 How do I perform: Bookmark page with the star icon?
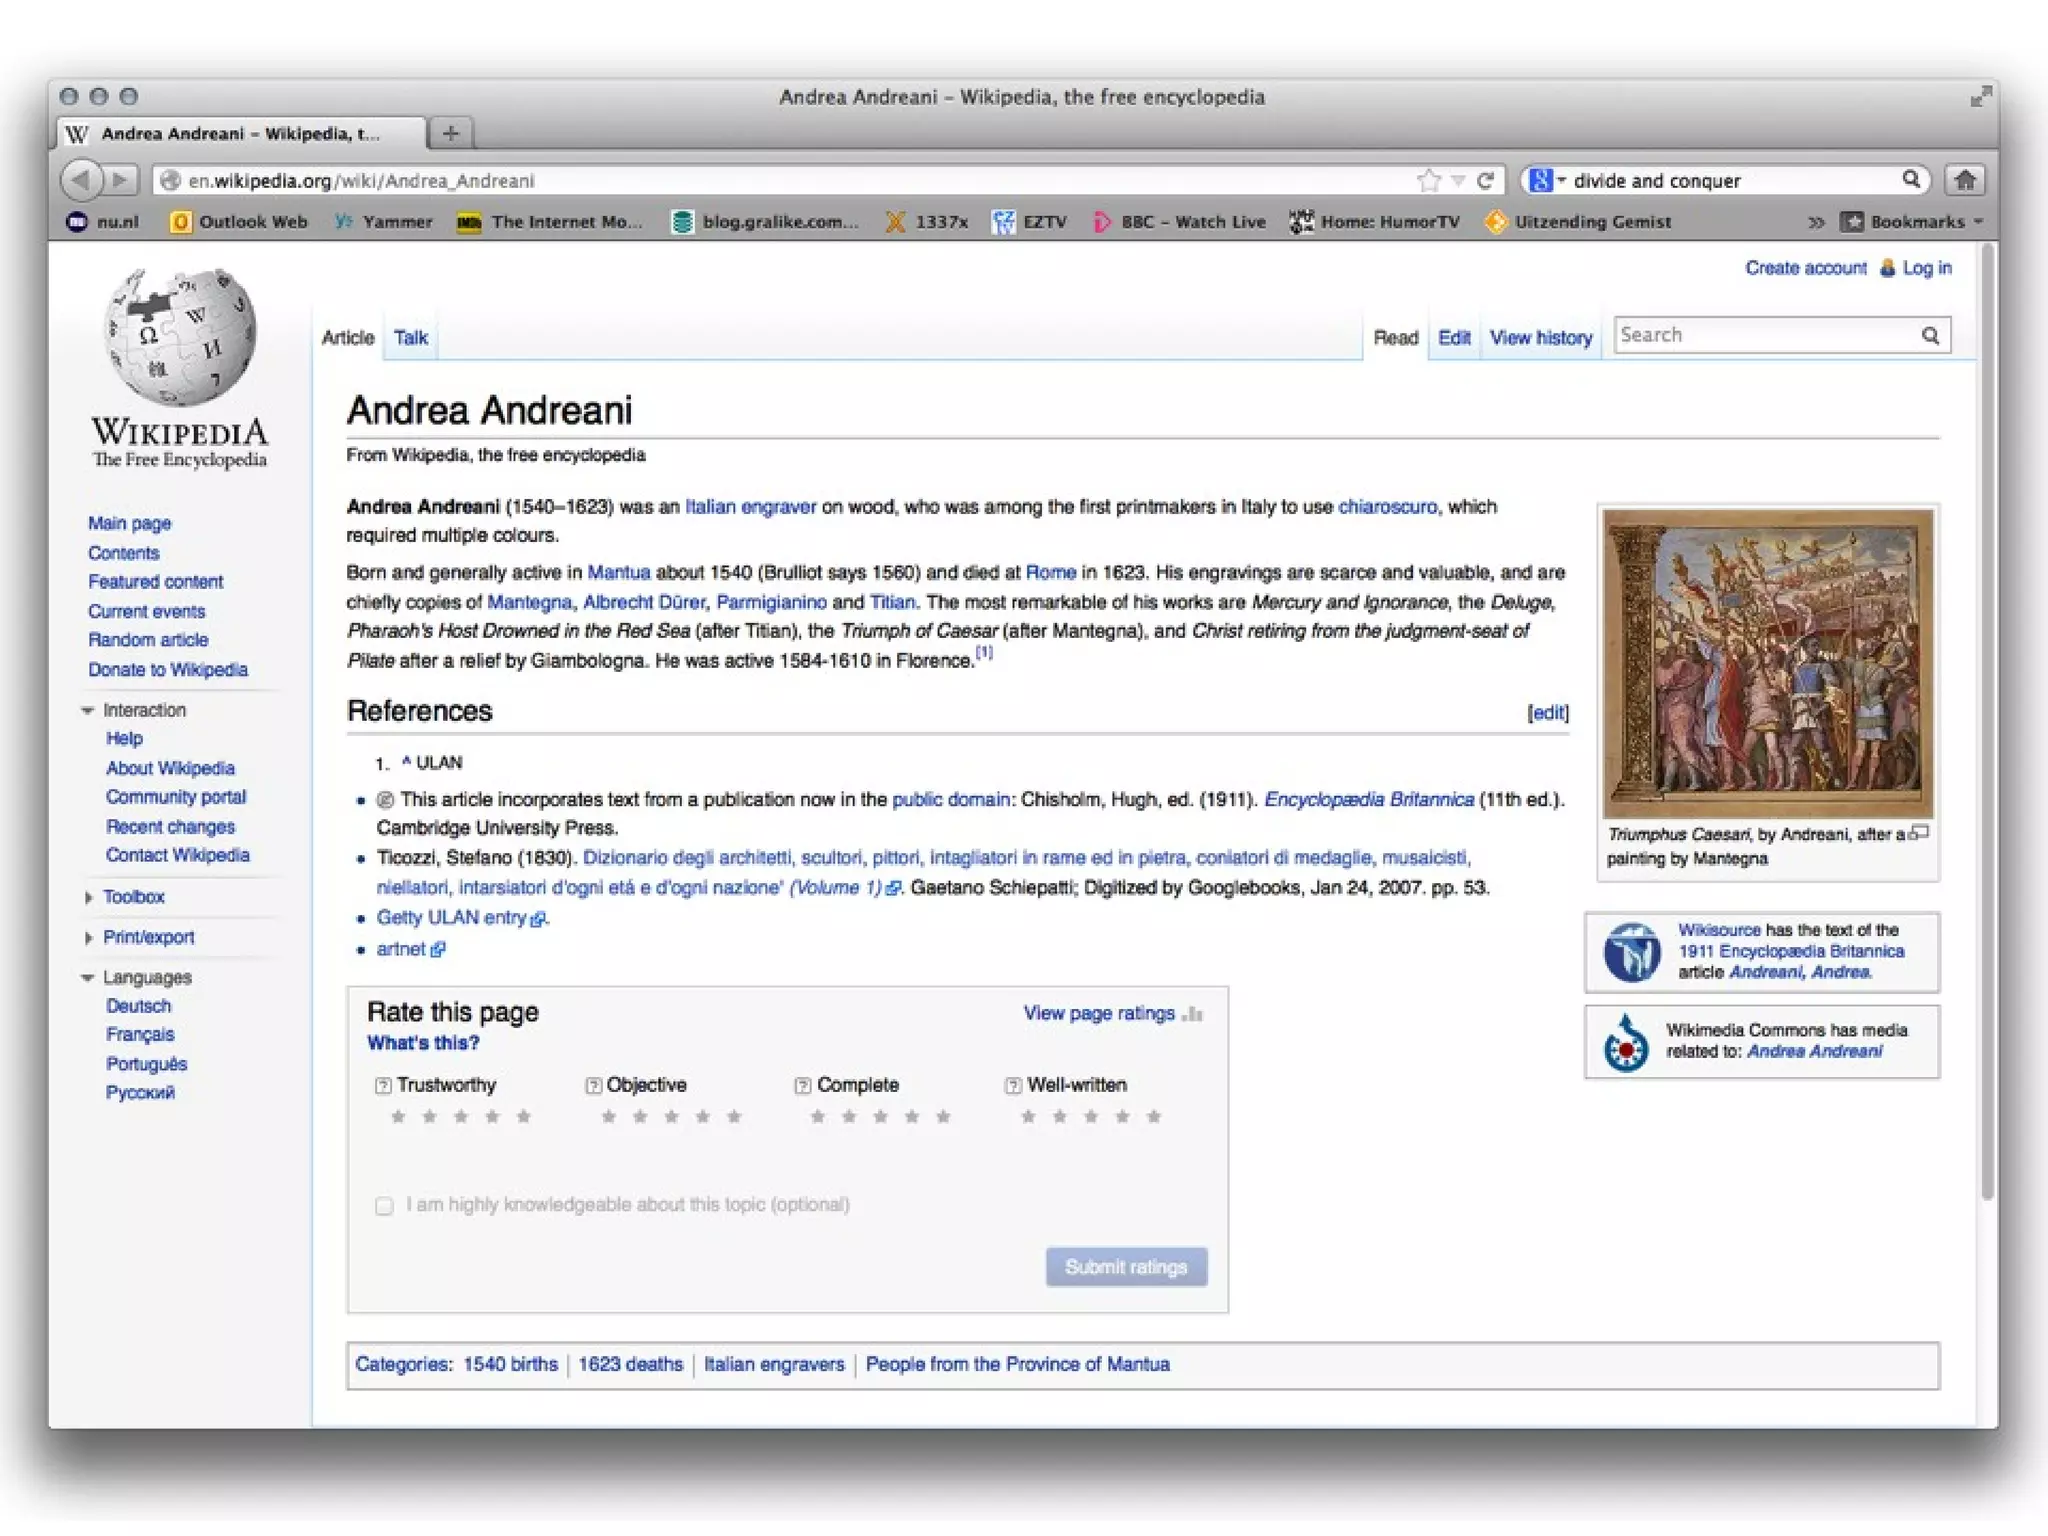[1428, 180]
